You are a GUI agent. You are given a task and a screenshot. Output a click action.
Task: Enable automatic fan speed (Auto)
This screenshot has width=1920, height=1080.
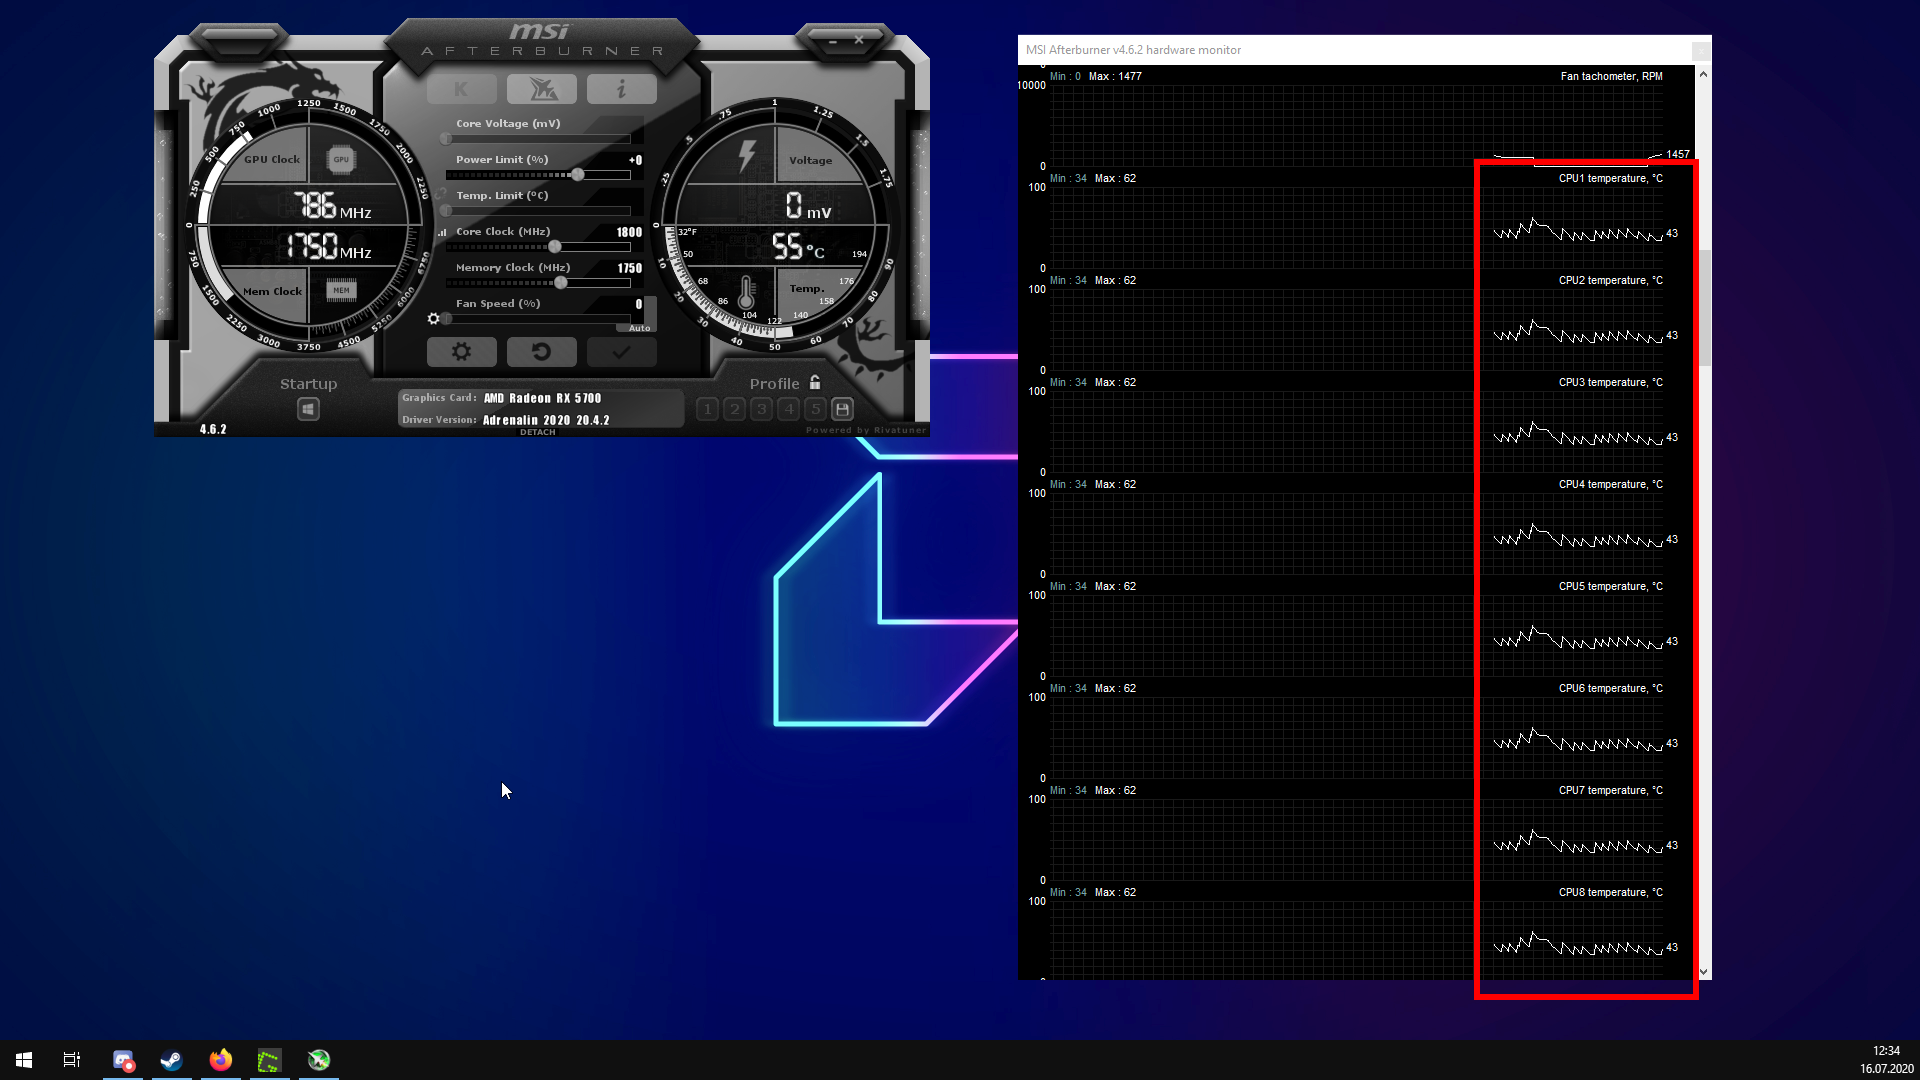pyautogui.click(x=638, y=327)
